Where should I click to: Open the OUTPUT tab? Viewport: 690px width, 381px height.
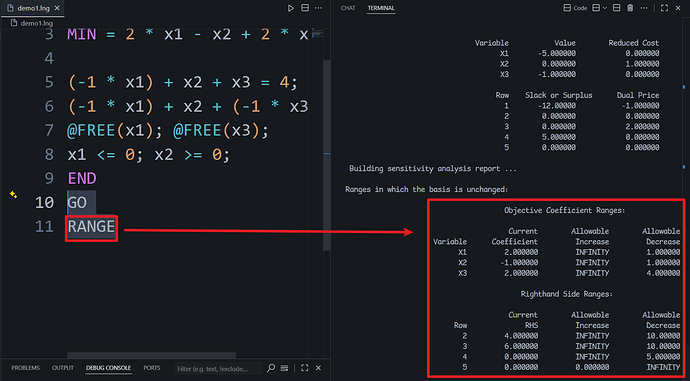point(62,368)
